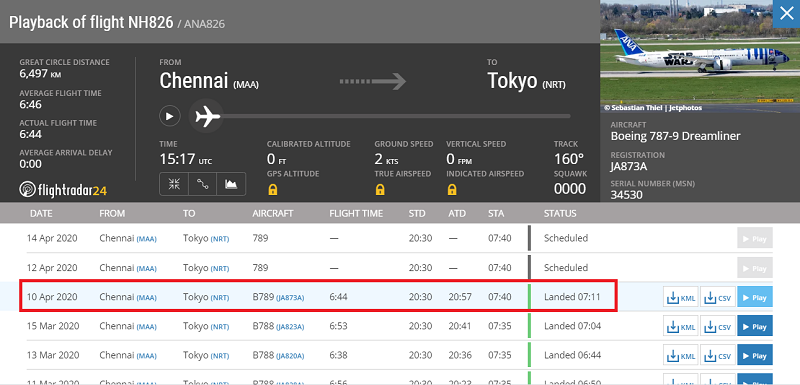Move the airplane marker on the playback progress bar

pyautogui.click(x=207, y=116)
